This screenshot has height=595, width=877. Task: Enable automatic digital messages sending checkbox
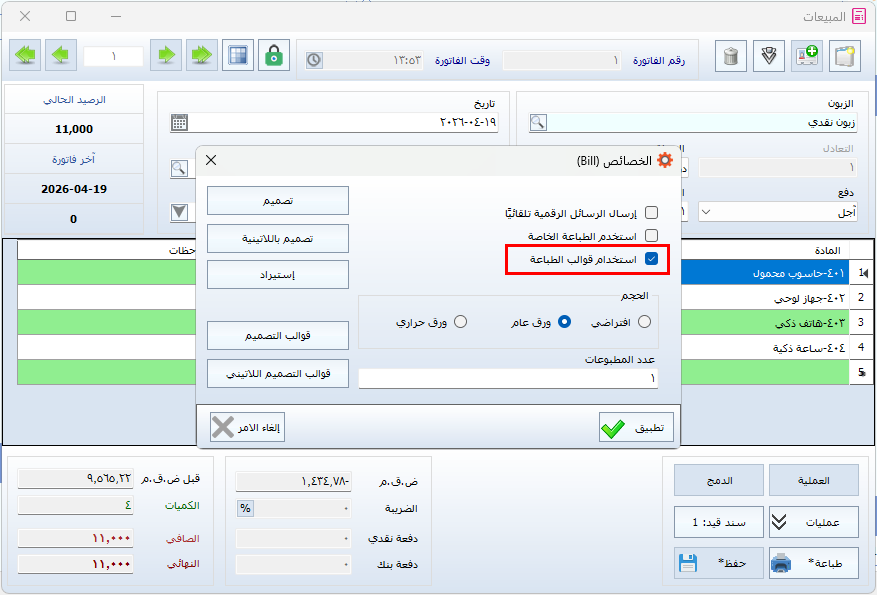pos(651,213)
